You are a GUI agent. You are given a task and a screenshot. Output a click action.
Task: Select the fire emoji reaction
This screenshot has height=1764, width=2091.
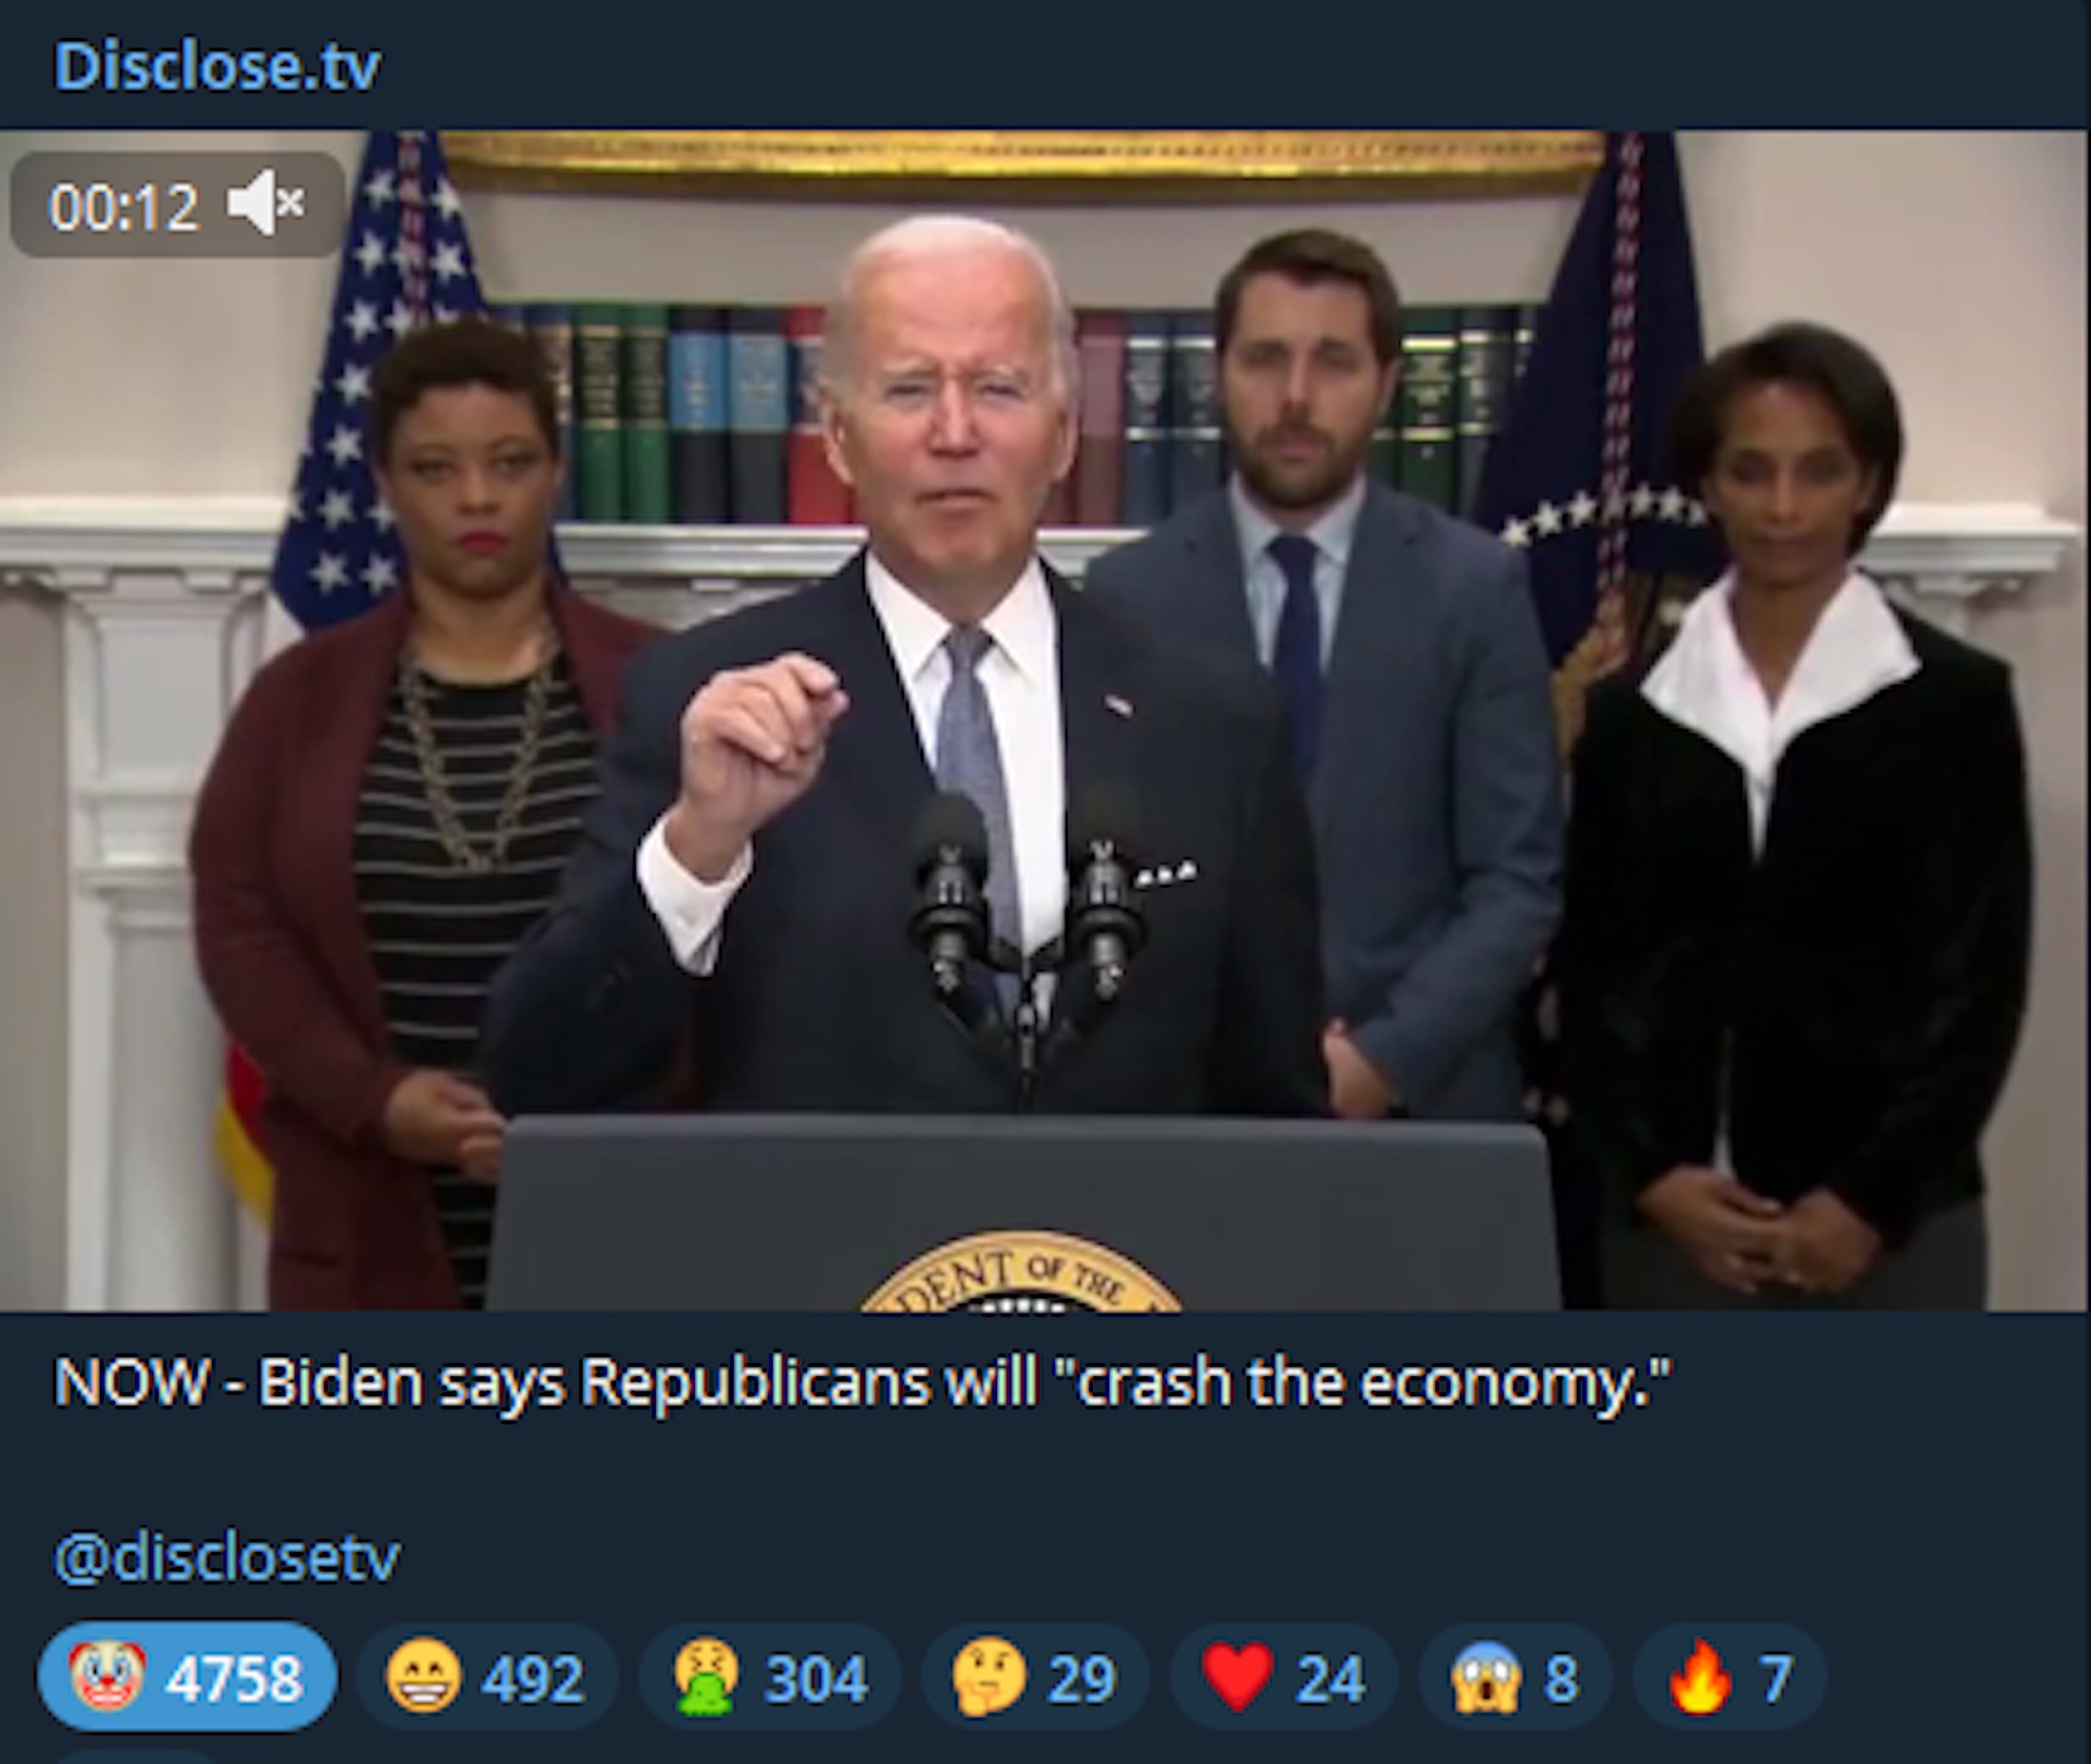(x=1699, y=1677)
